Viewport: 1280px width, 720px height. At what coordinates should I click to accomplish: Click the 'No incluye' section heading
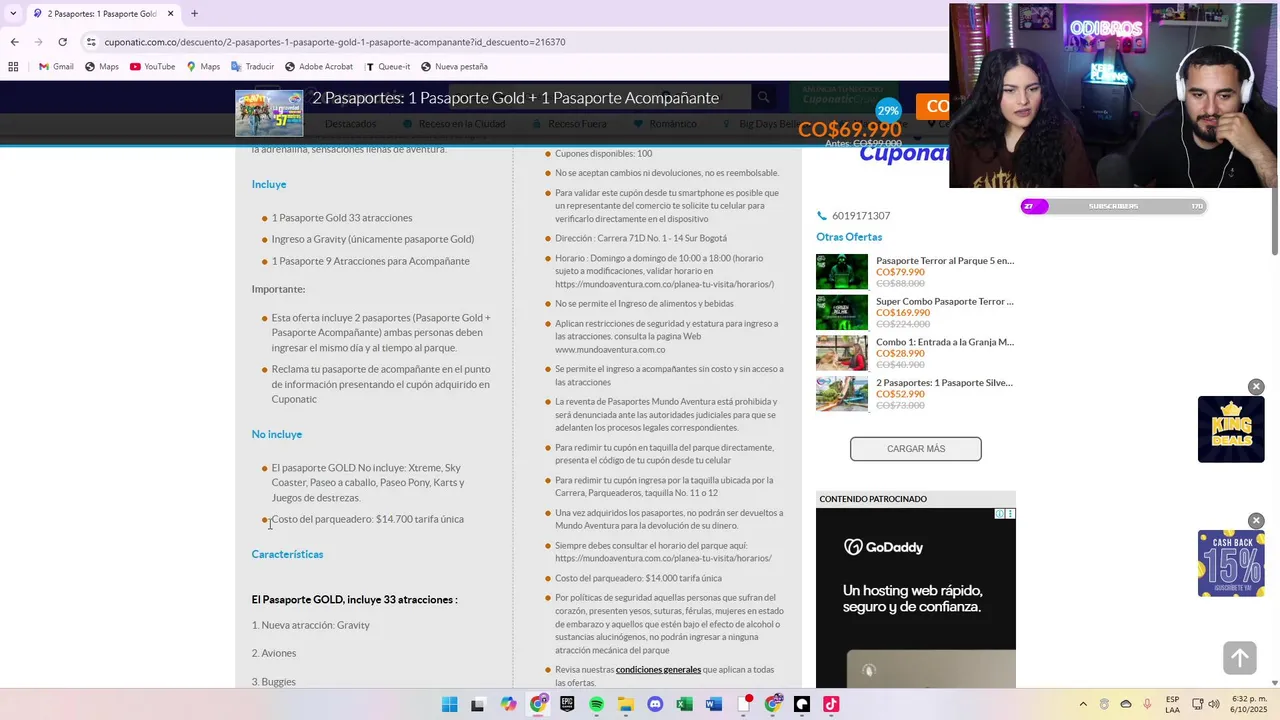(277, 435)
